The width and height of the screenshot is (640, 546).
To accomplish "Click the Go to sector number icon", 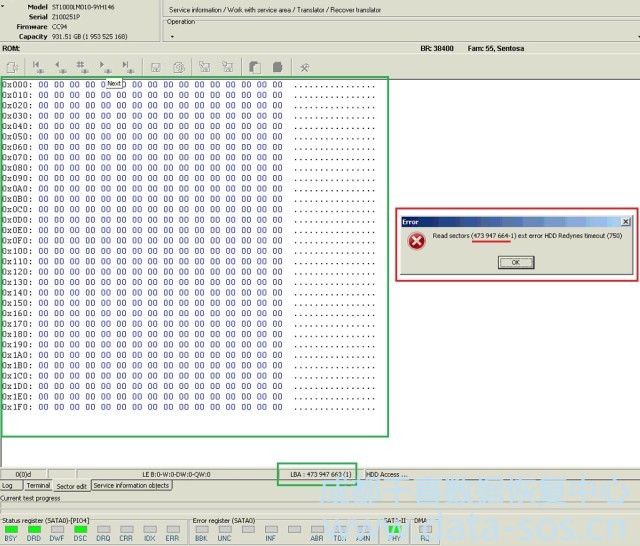I will 83,67.
